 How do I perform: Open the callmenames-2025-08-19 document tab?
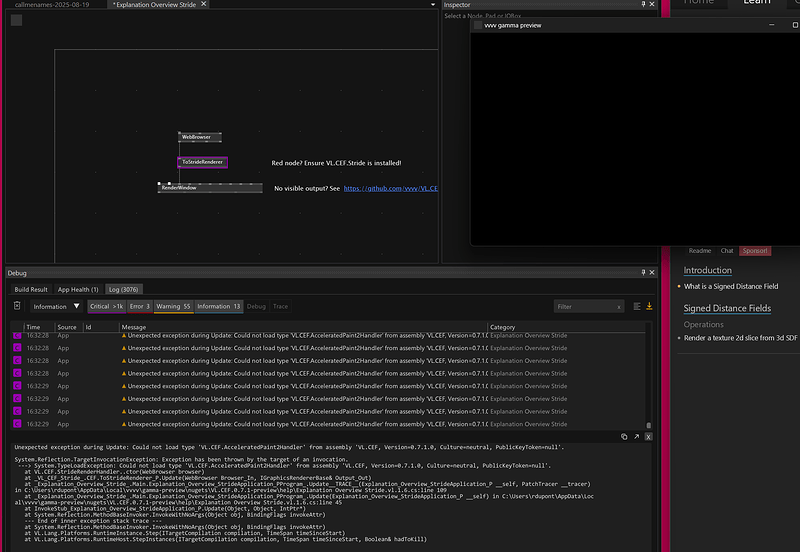tap(52, 4)
